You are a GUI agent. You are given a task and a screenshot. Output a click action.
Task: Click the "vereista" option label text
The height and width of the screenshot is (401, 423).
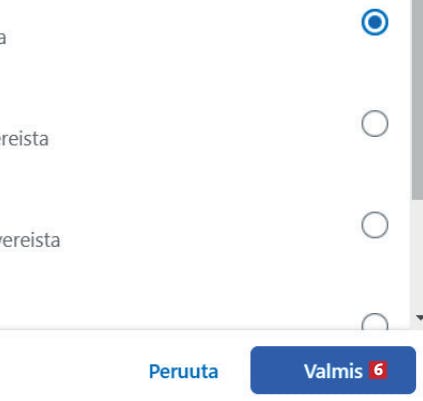[29, 240]
